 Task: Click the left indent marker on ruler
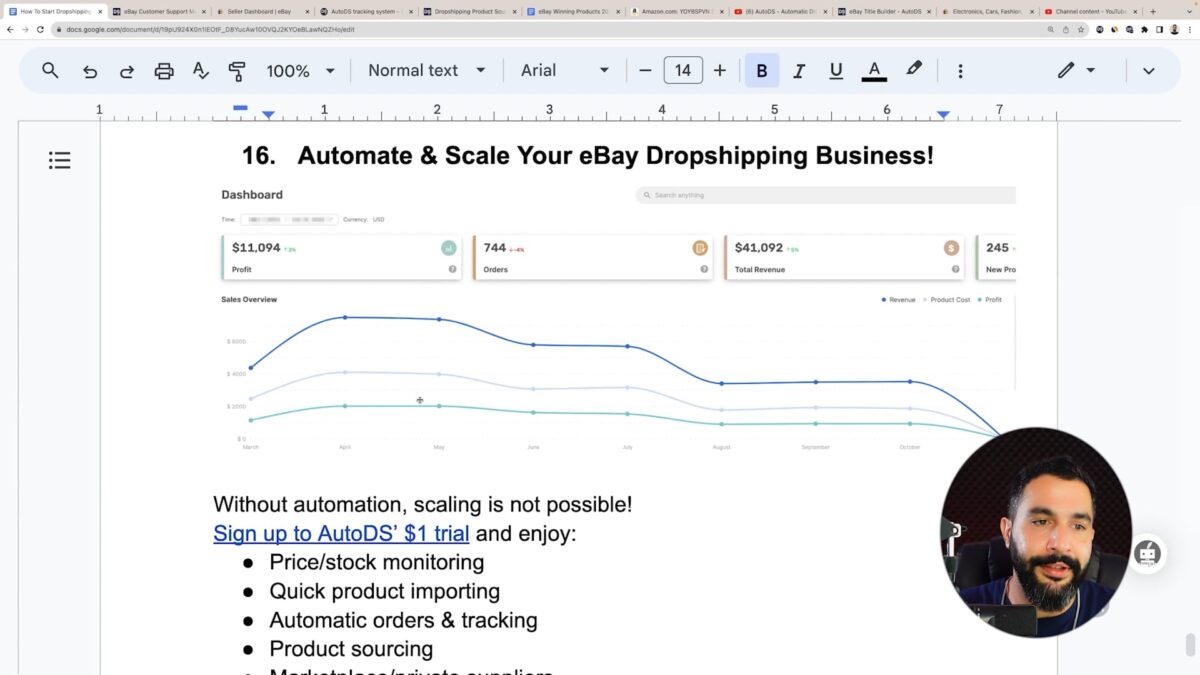click(268, 115)
